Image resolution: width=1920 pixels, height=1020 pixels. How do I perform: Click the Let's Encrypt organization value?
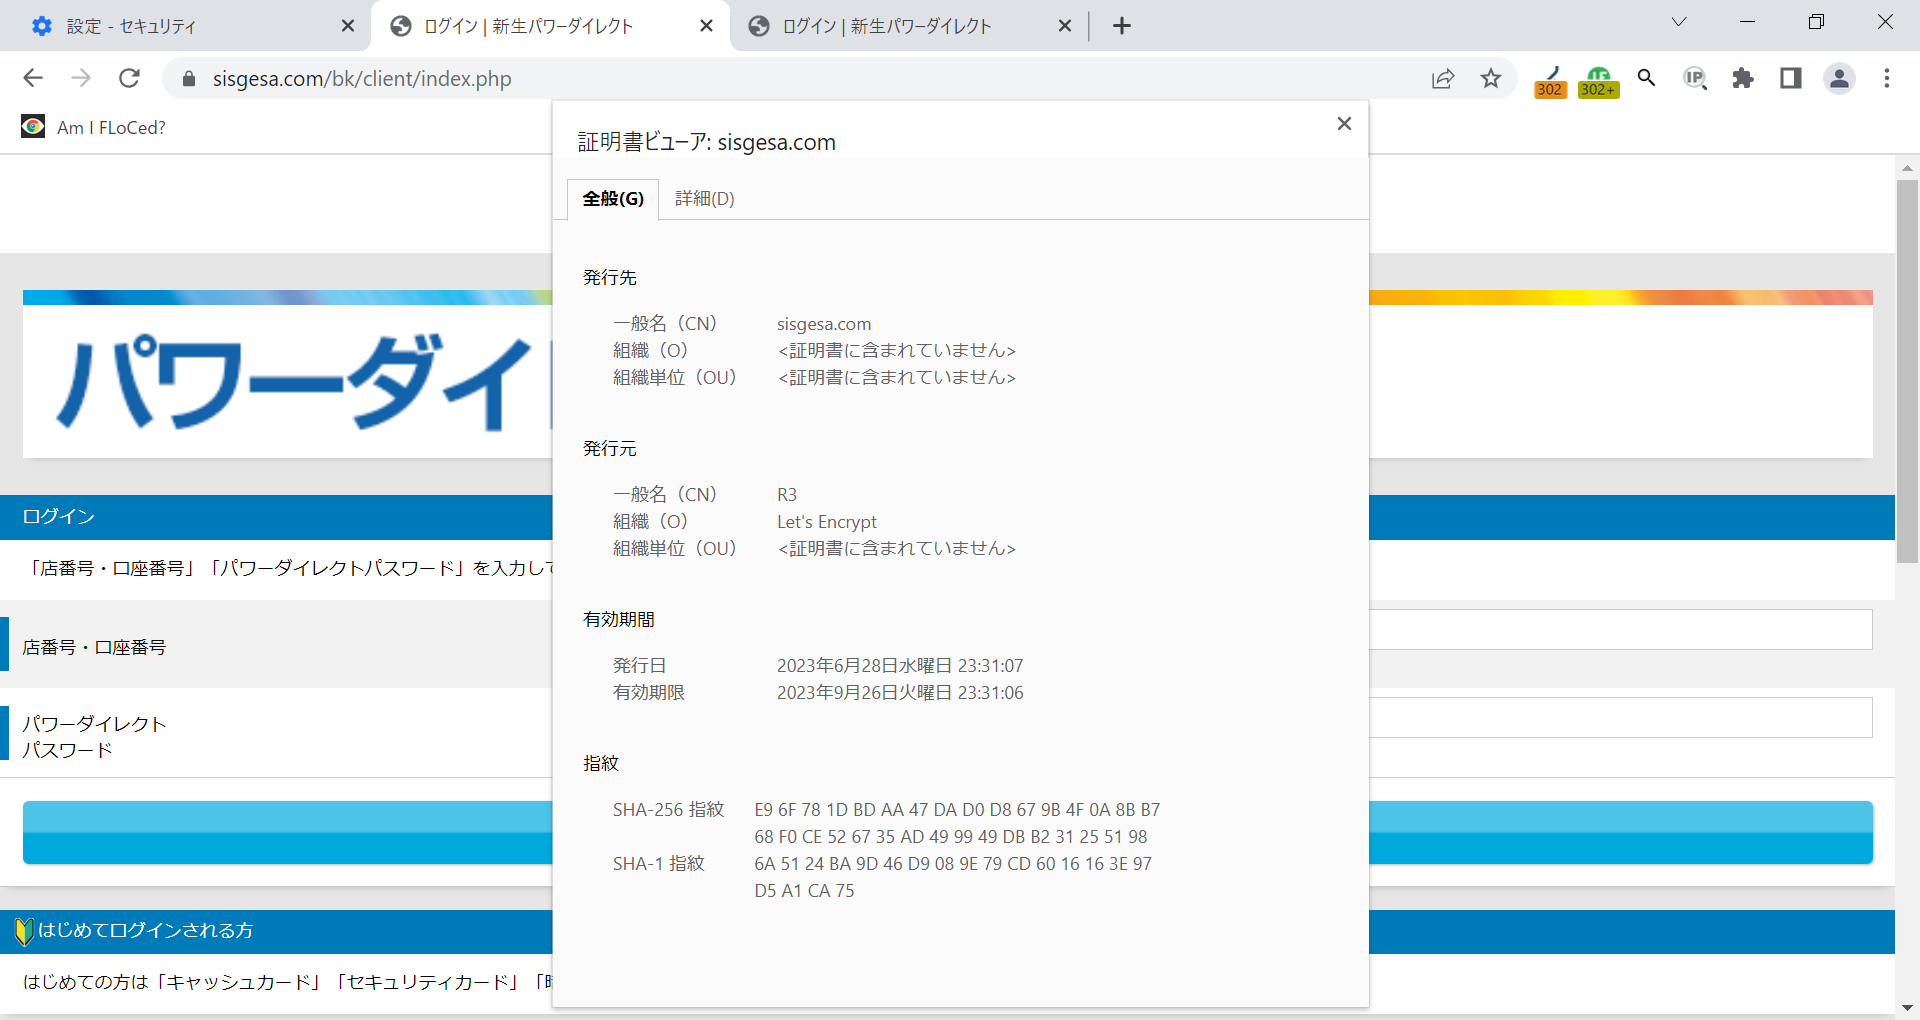click(x=827, y=522)
